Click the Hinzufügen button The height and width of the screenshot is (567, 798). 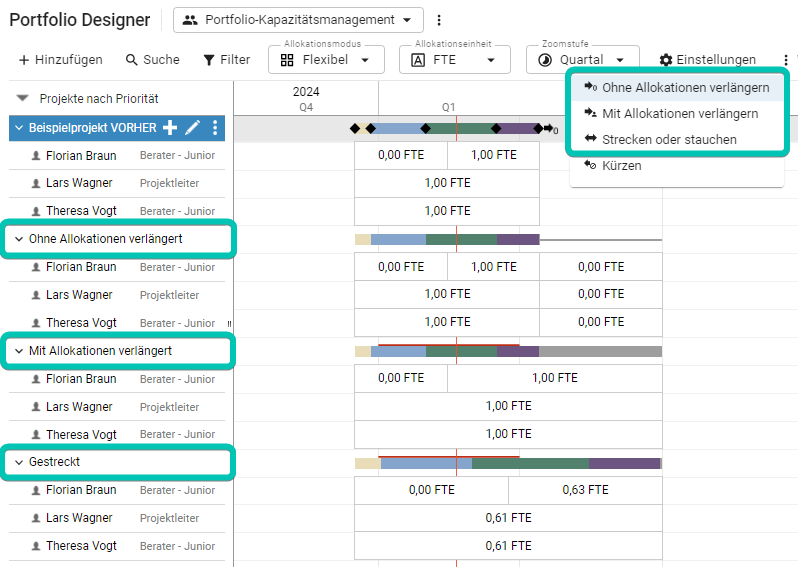[x=61, y=60]
